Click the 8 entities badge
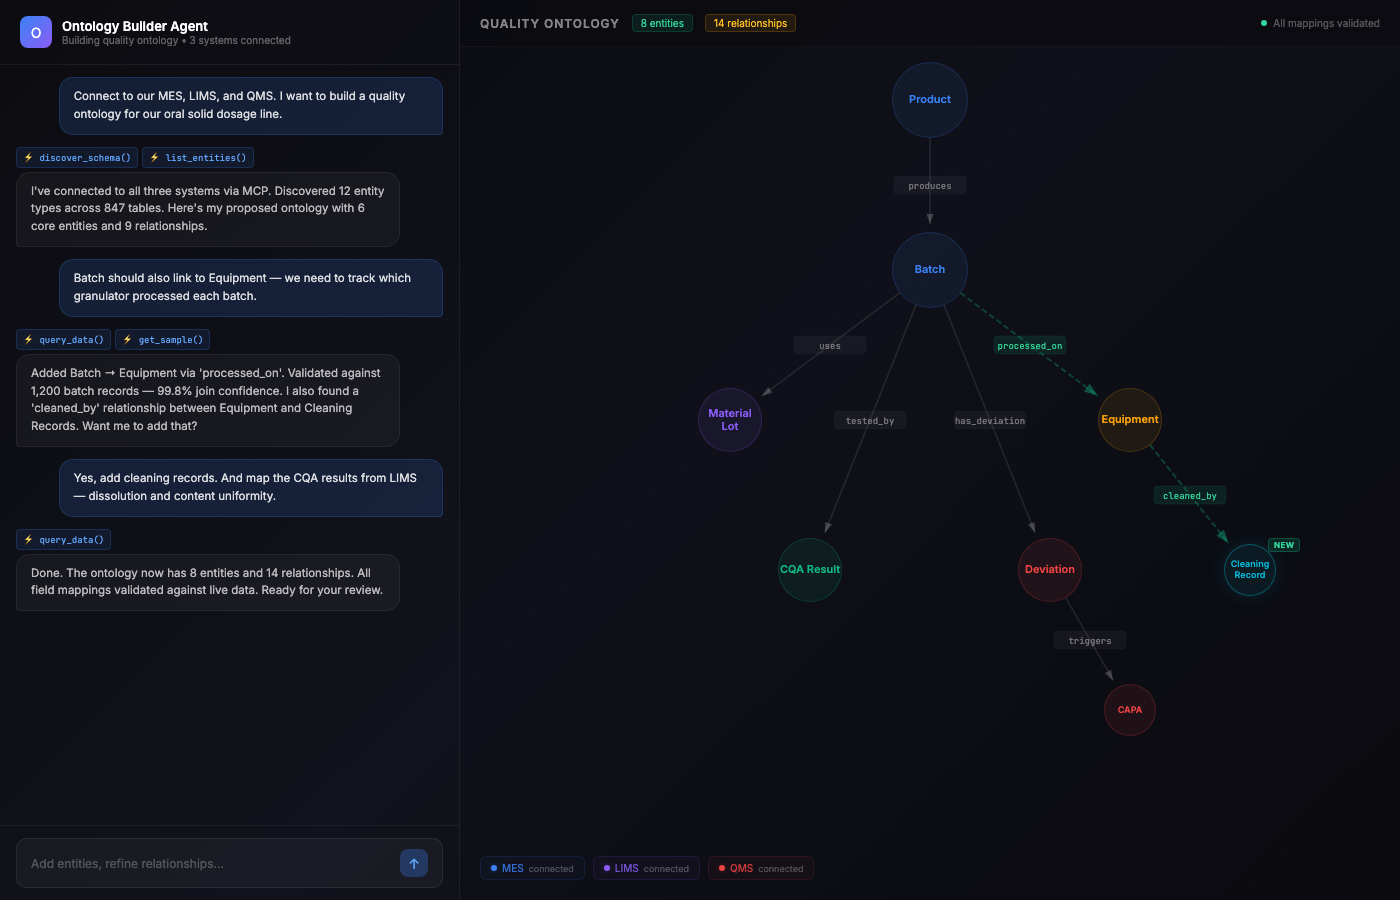1400x900 pixels. [x=662, y=23]
